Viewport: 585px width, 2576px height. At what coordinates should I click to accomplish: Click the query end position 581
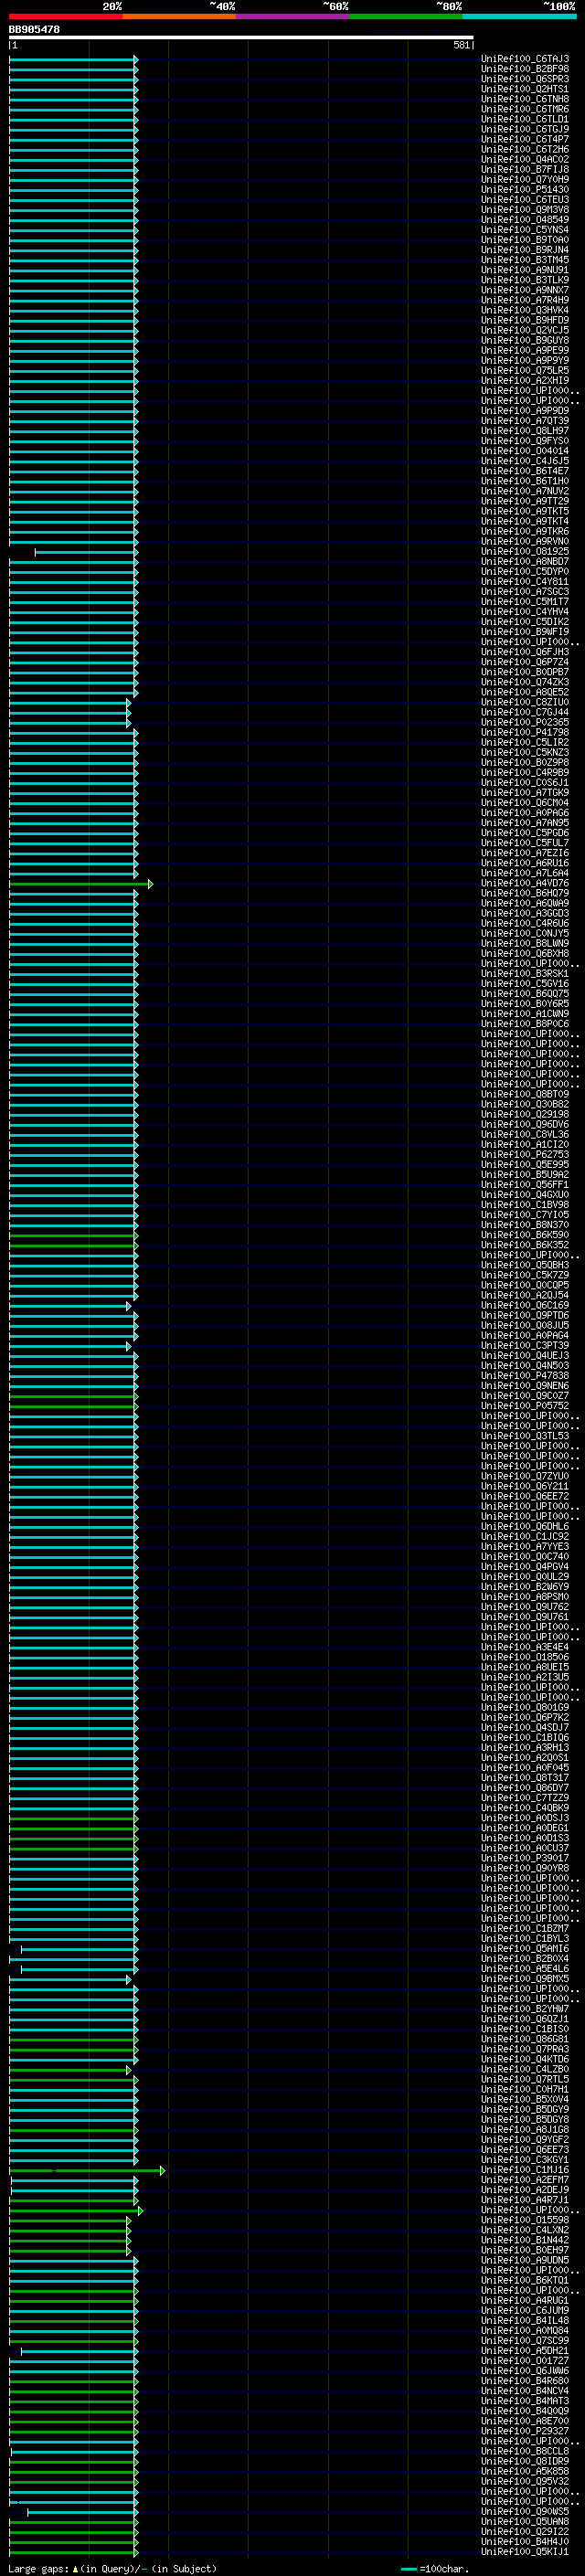click(461, 45)
